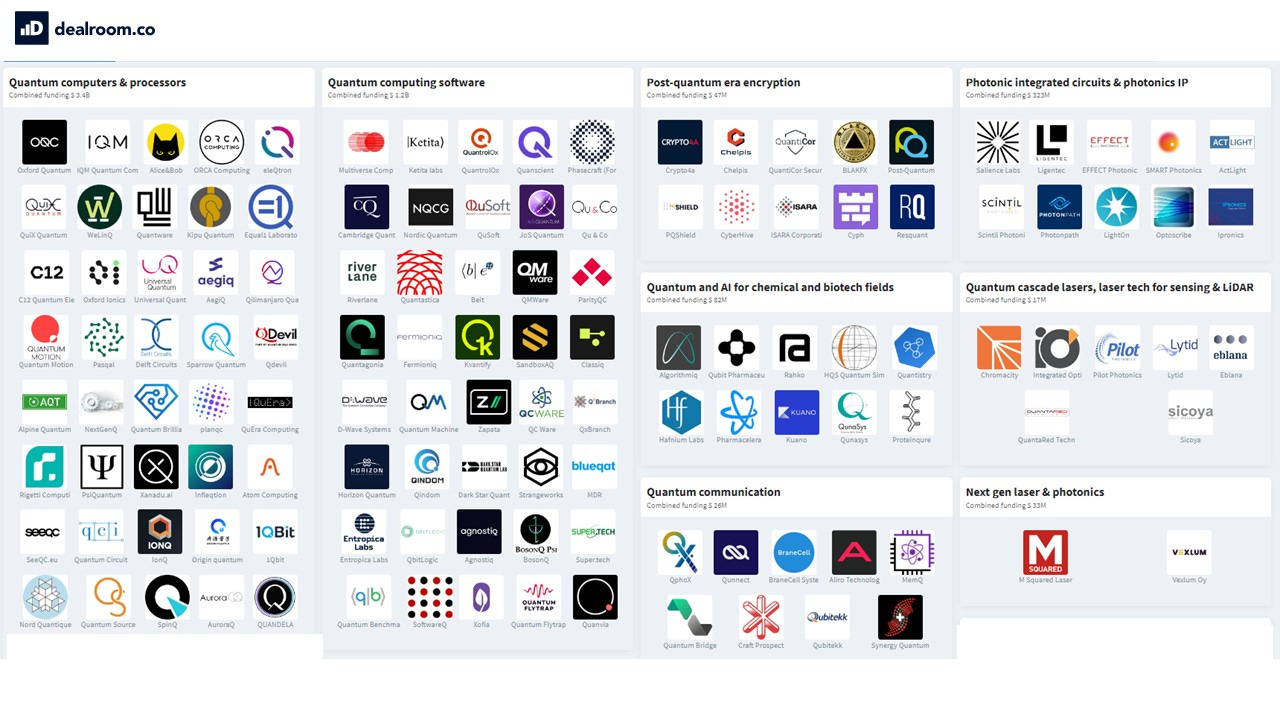Open 'Quantum and AI for chemical and biotech fields' heading
The height and width of the screenshot is (720, 1280).
point(770,287)
